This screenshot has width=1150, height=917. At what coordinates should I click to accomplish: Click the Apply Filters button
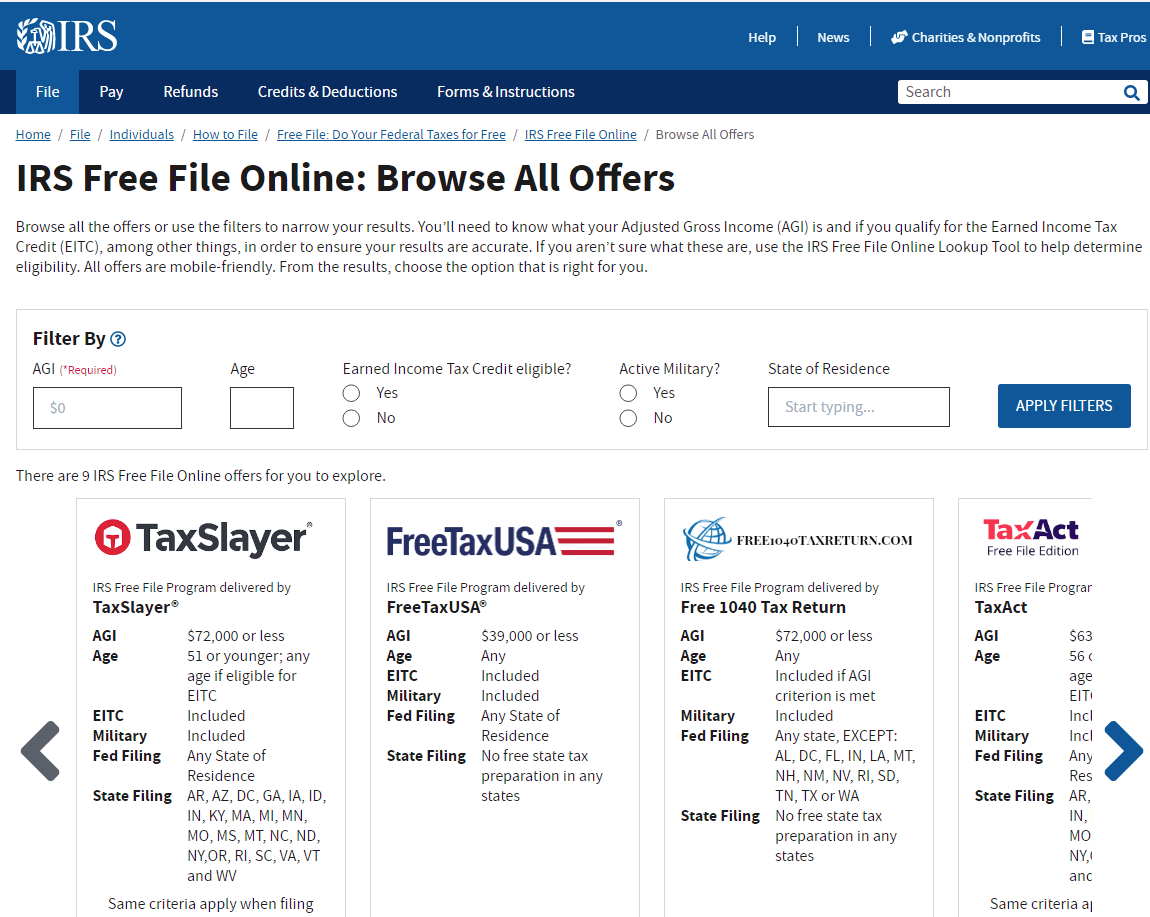click(1063, 406)
